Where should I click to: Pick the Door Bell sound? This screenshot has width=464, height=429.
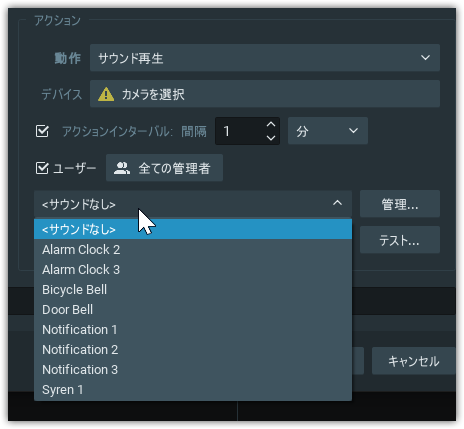pos(193,309)
